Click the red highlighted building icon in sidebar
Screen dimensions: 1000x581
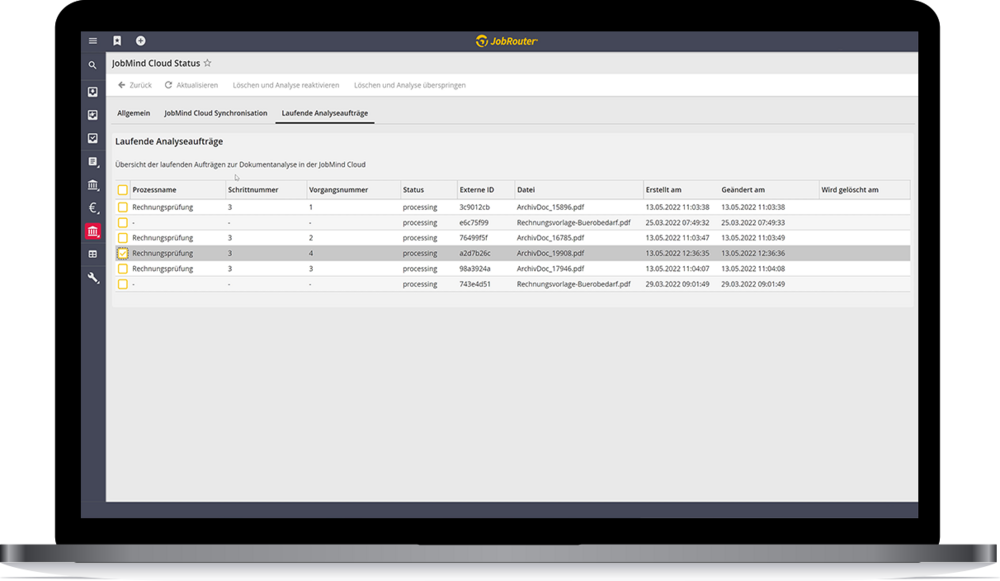pyautogui.click(x=93, y=232)
